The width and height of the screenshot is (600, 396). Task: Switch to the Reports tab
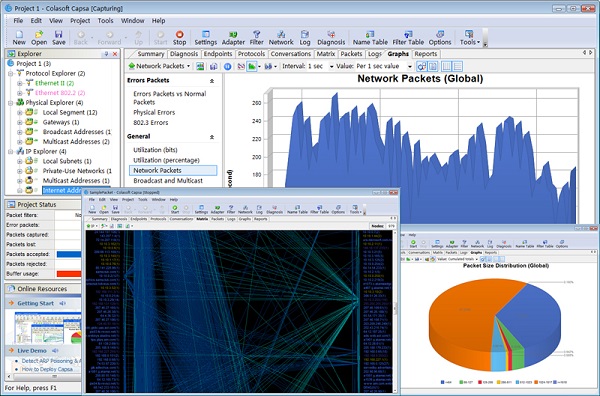coord(426,54)
